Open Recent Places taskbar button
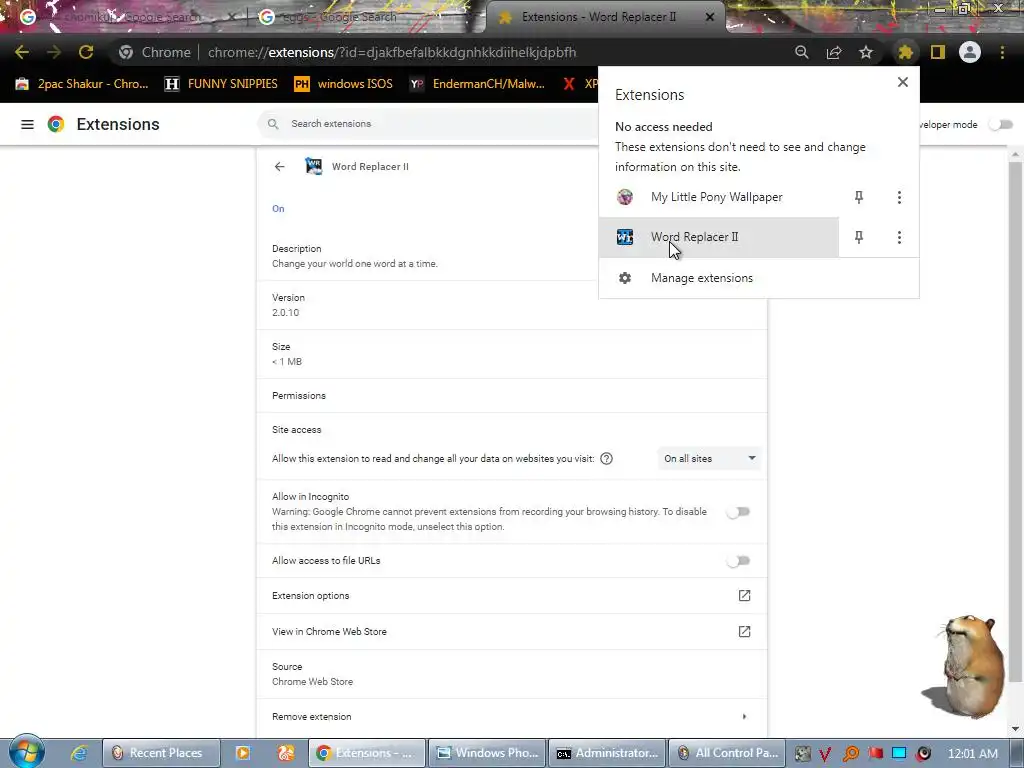The width and height of the screenshot is (1024, 768). [160, 753]
